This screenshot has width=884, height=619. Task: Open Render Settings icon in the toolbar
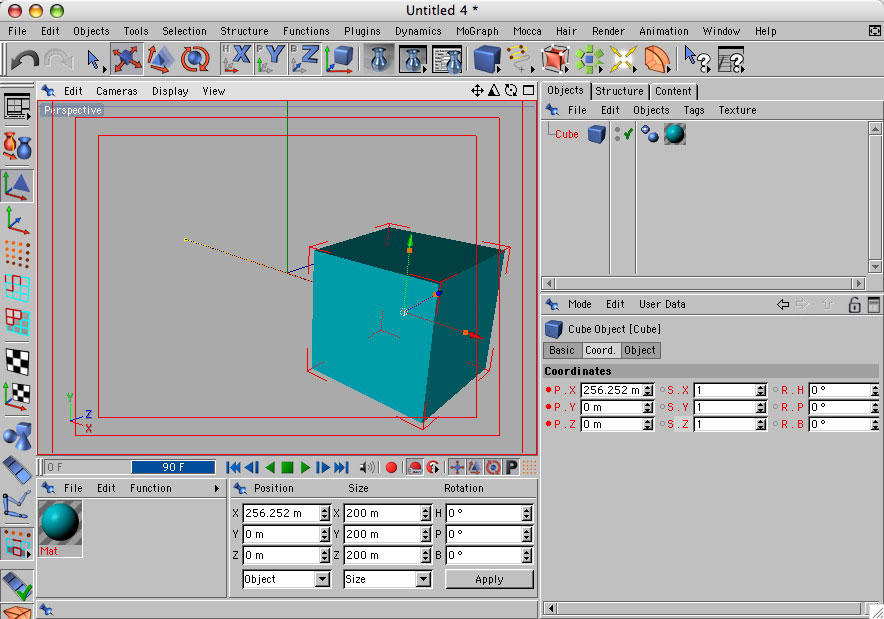coord(446,60)
